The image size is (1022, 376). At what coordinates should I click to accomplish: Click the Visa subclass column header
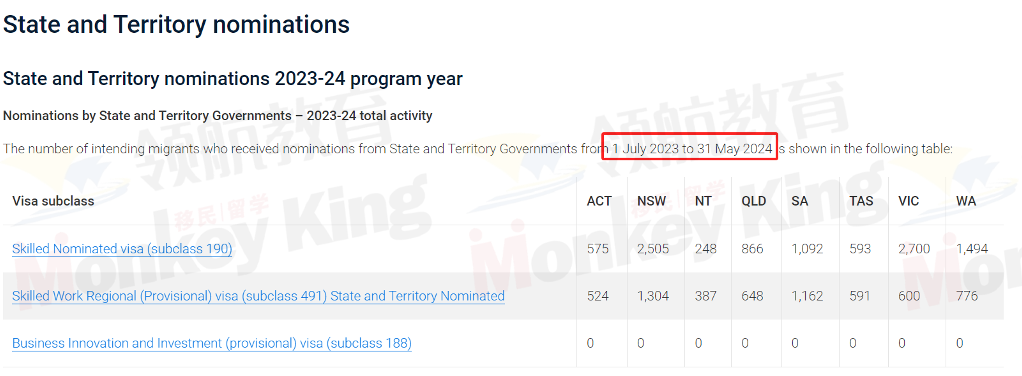point(53,201)
